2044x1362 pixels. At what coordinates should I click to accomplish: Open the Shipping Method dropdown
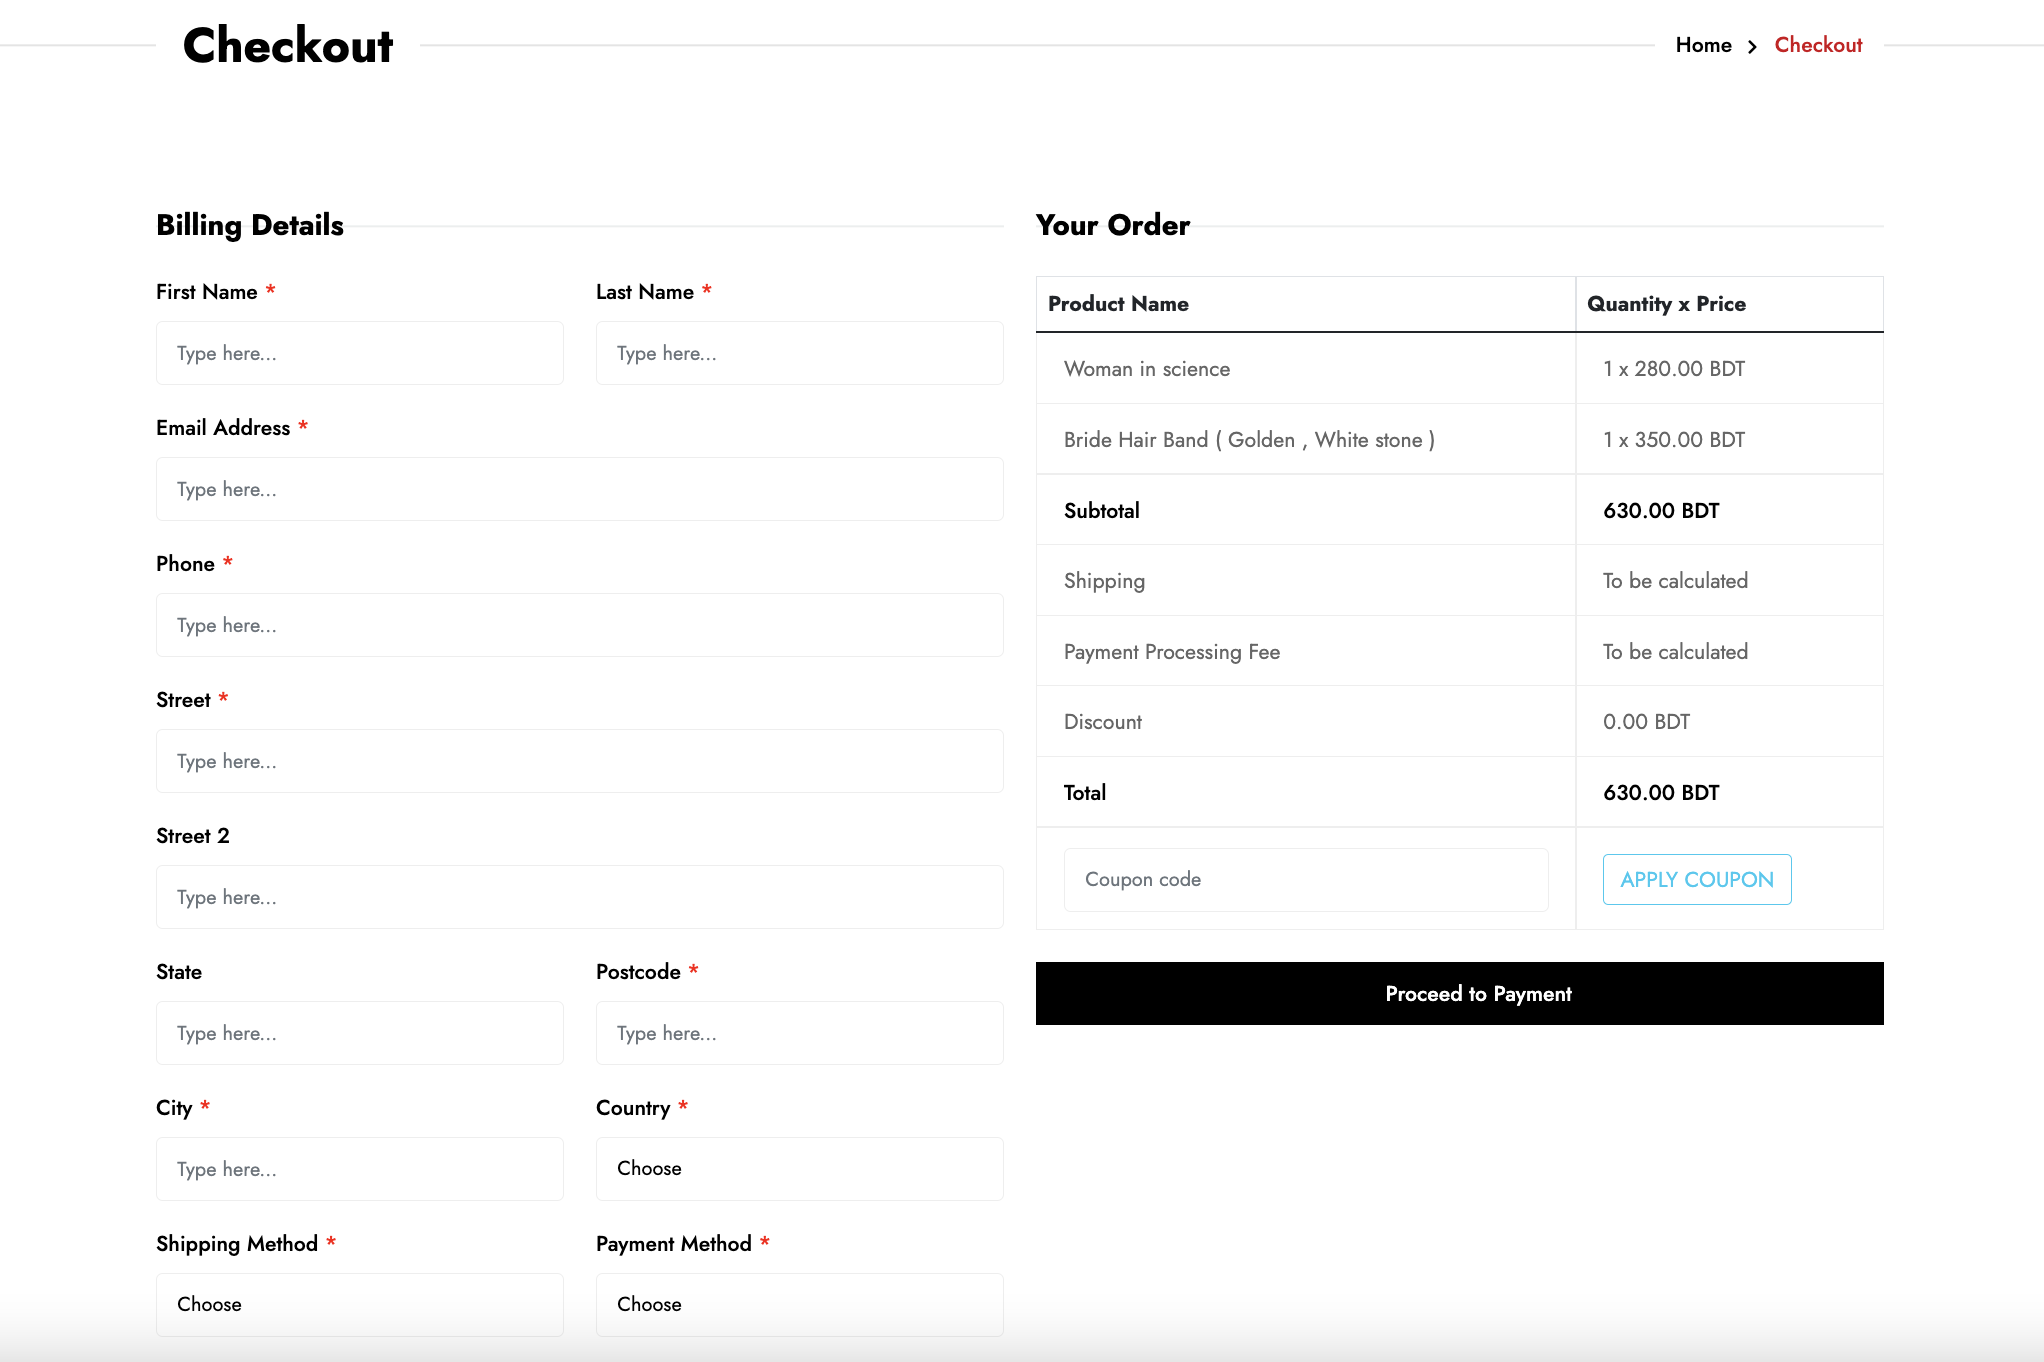click(360, 1305)
